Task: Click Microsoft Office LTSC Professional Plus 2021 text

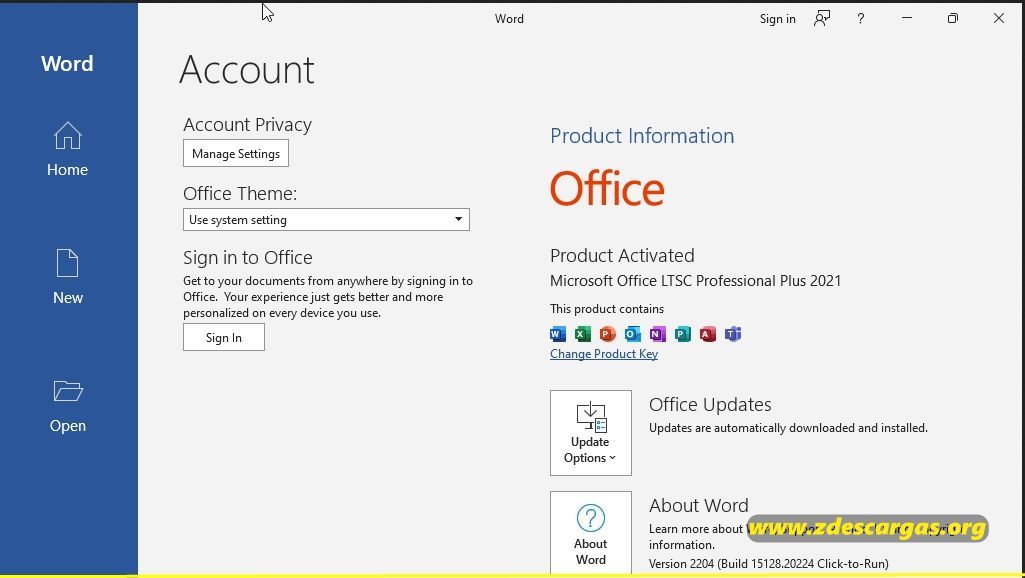Action: [x=696, y=280]
